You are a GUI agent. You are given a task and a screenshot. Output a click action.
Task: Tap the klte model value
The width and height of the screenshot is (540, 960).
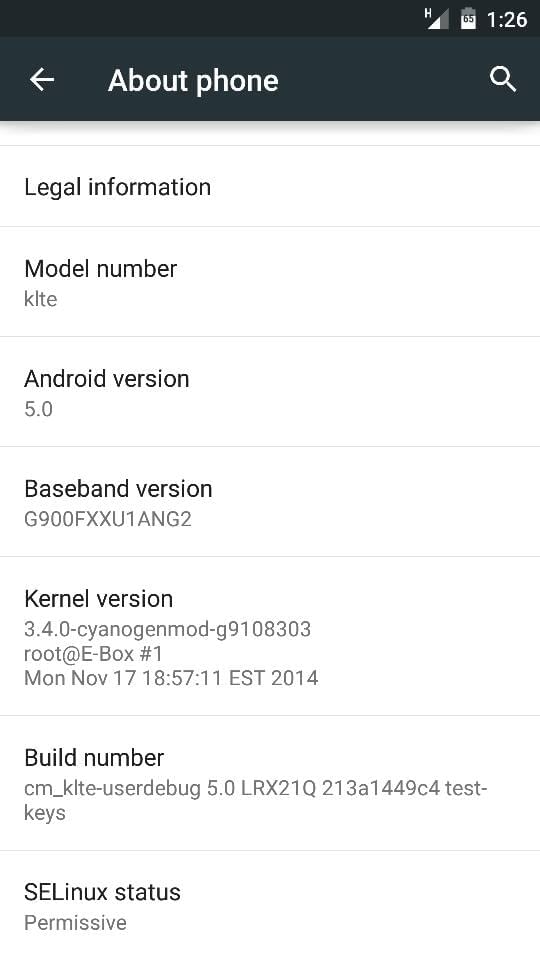(40, 299)
